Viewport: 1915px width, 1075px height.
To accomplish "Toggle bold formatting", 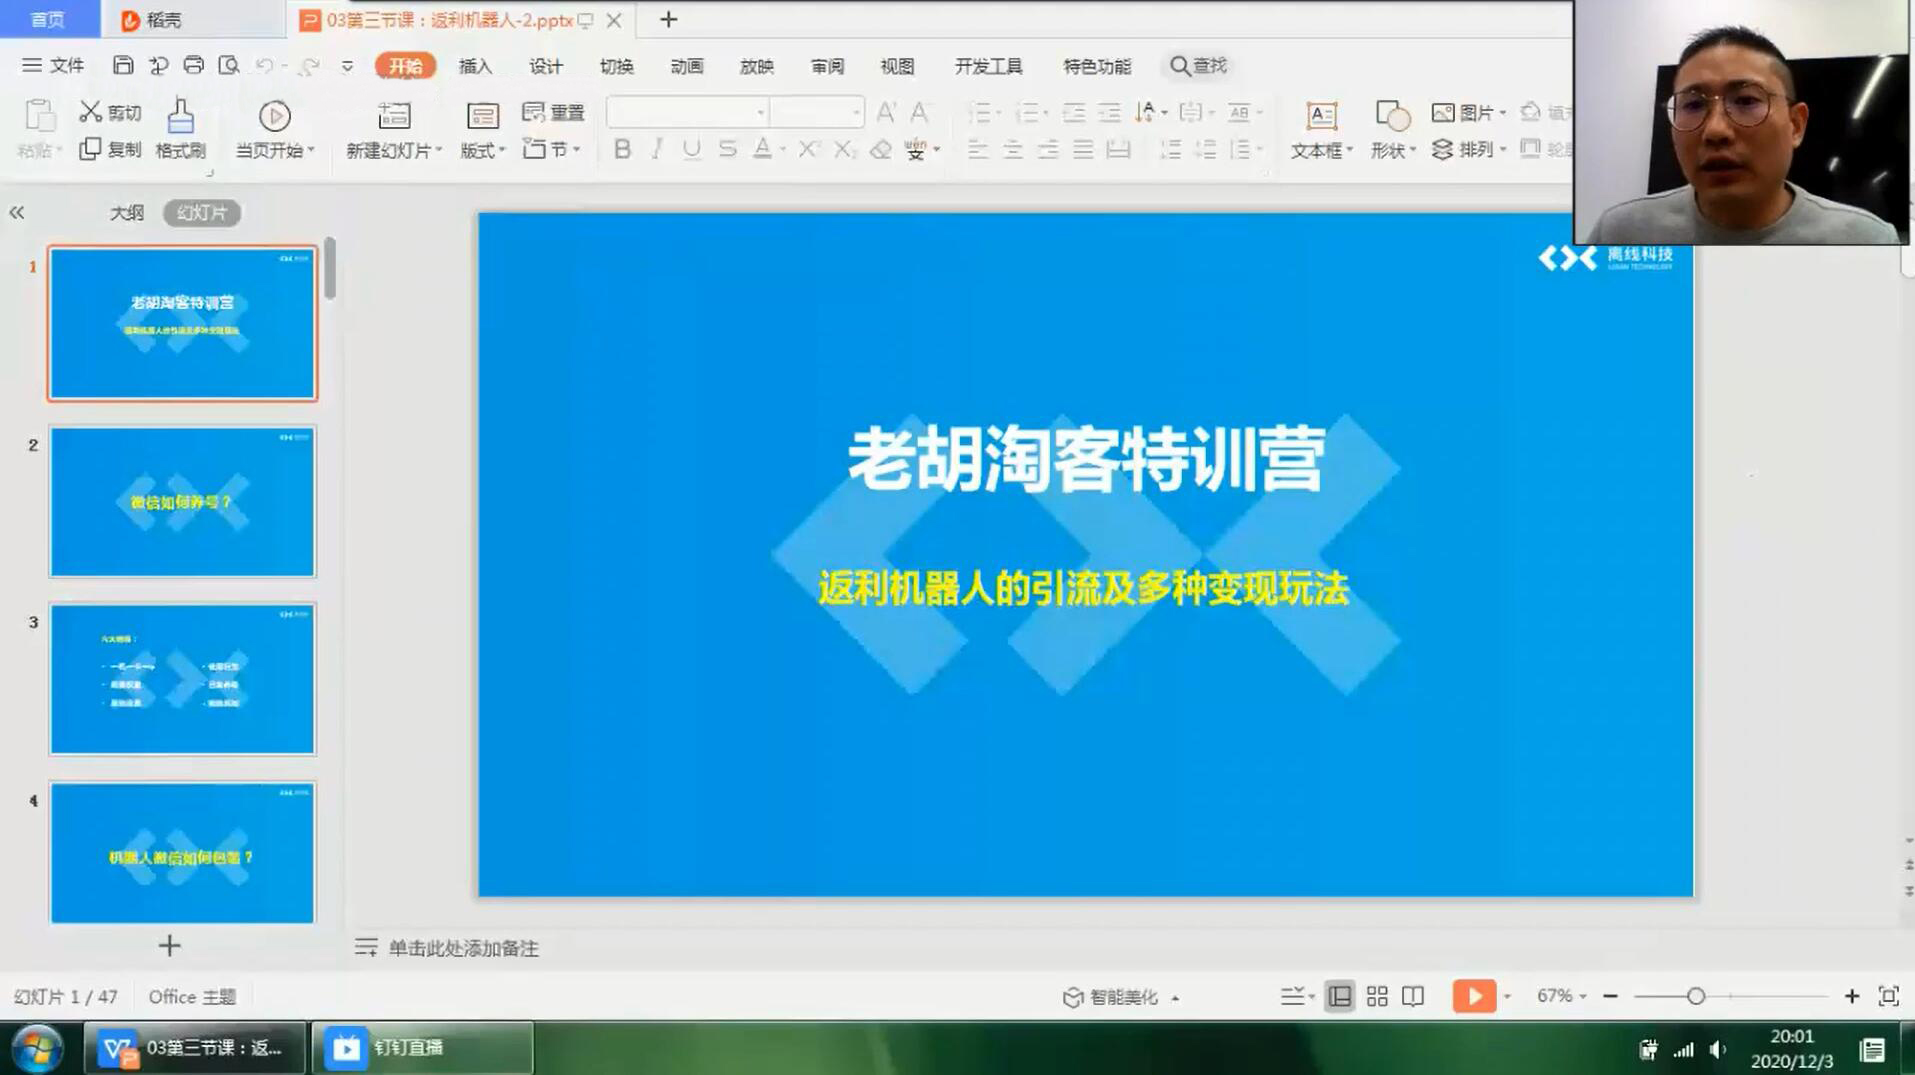I will click(x=622, y=149).
